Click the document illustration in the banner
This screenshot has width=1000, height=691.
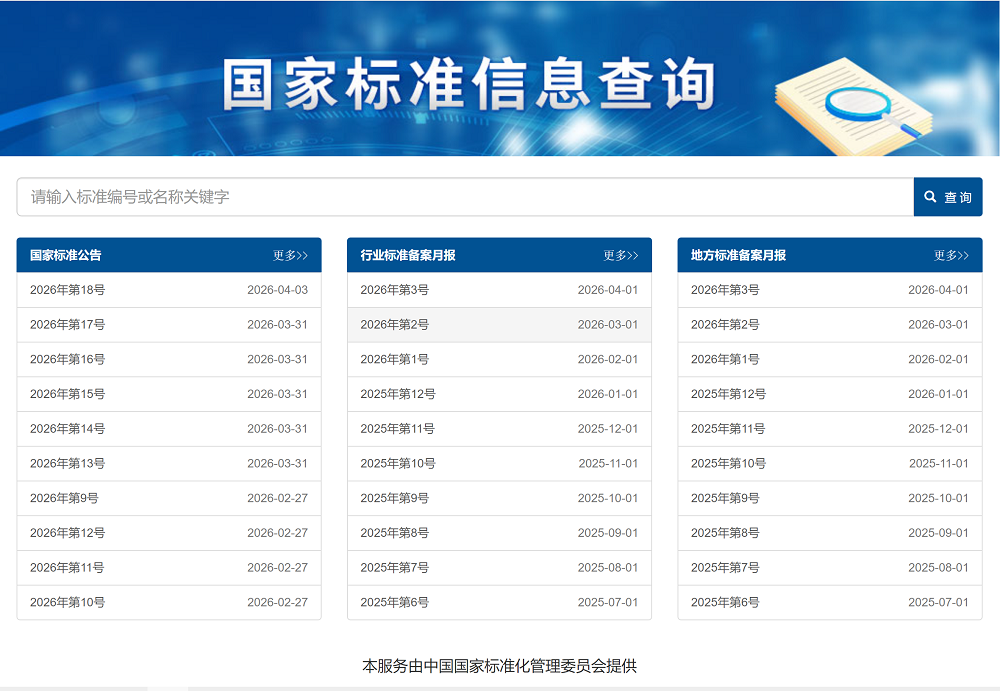point(855,105)
